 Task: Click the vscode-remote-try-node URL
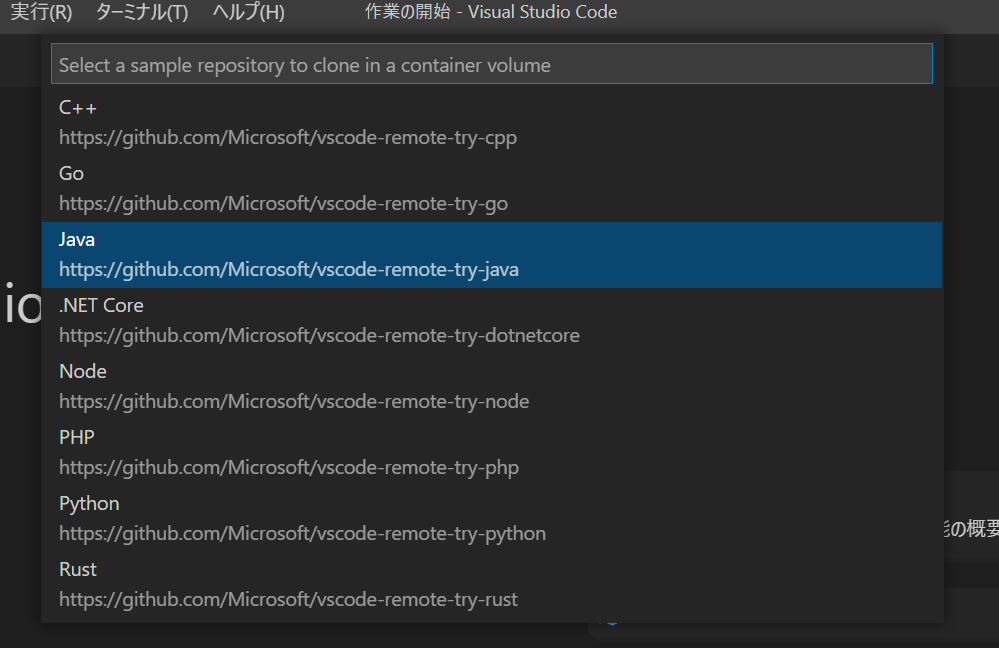[x=294, y=401]
